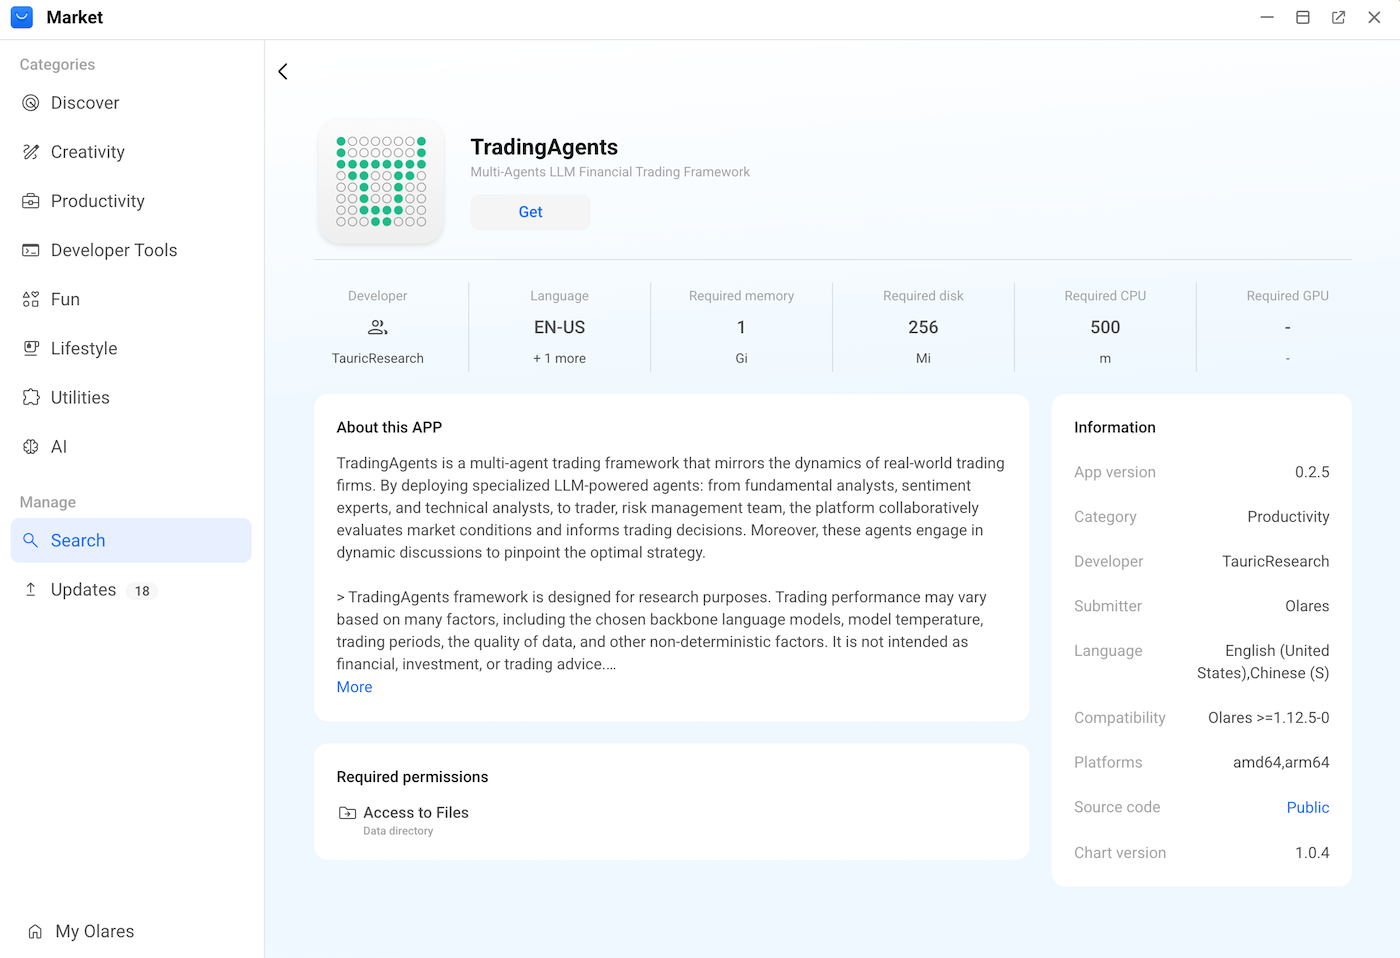
Task: Click the Required CPU value 500
Action: point(1105,327)
